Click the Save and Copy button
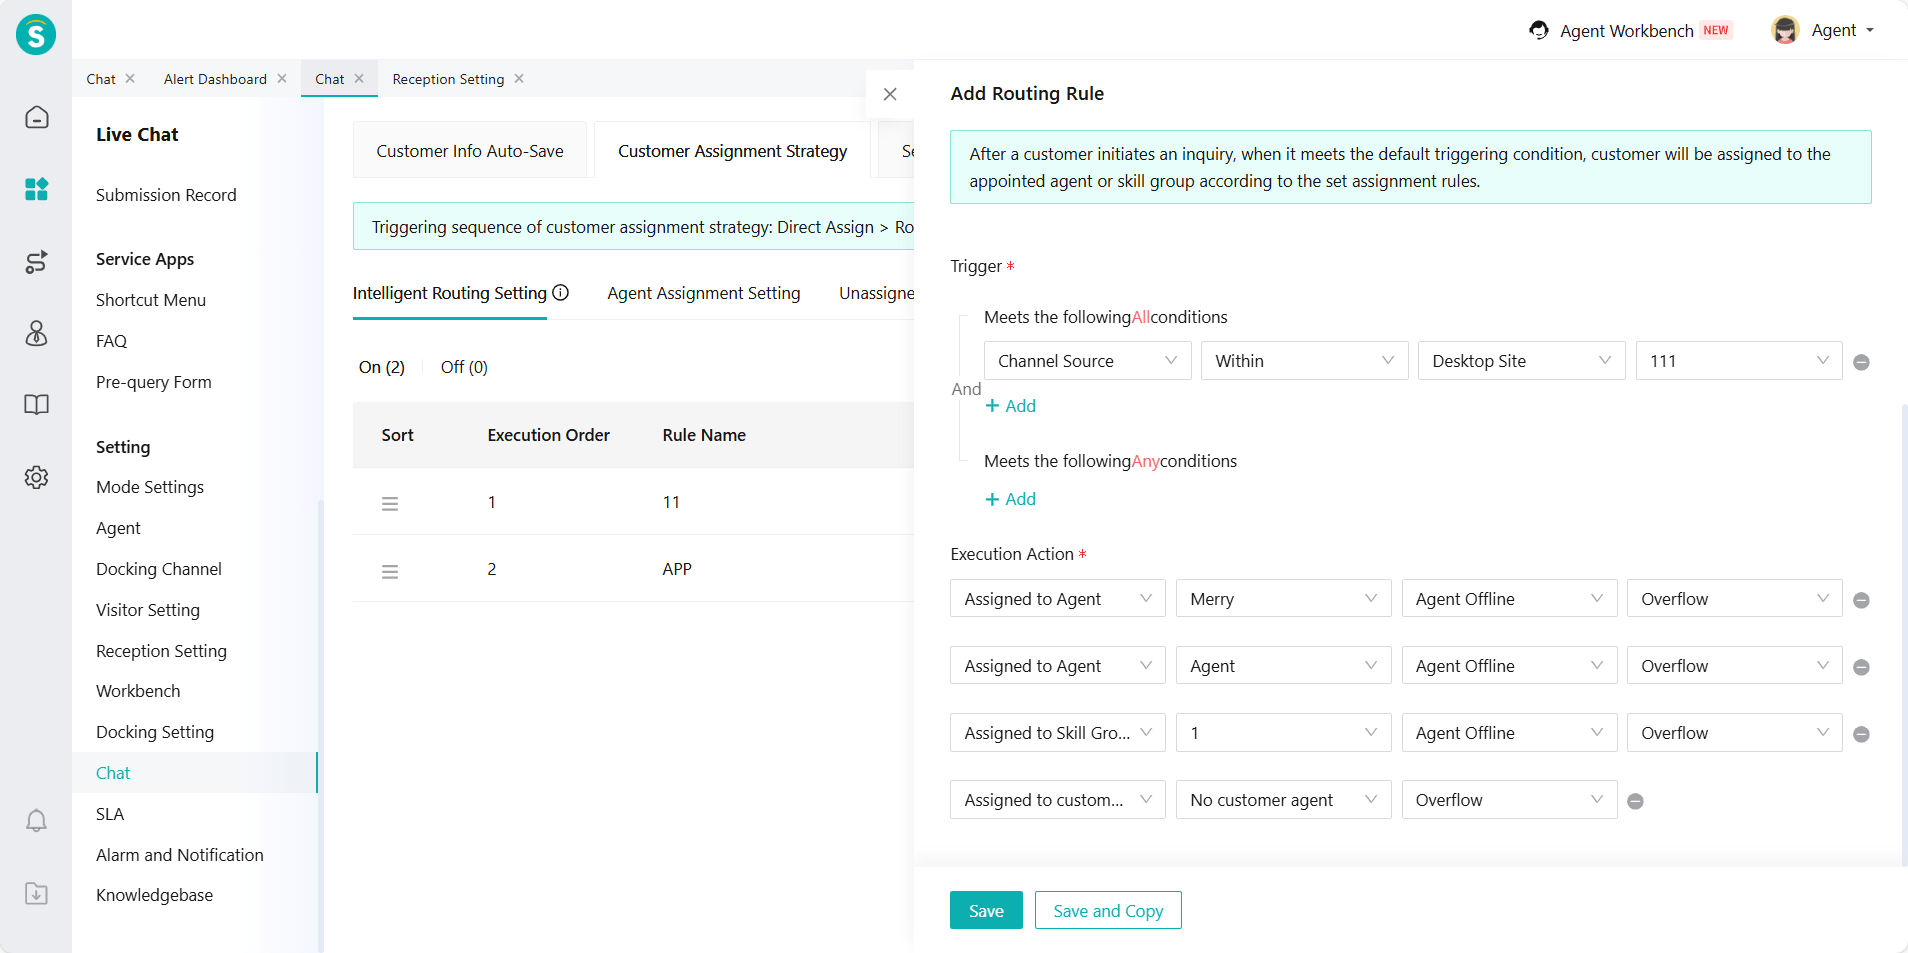The image size is (1908, 953). coord(1107,911)
